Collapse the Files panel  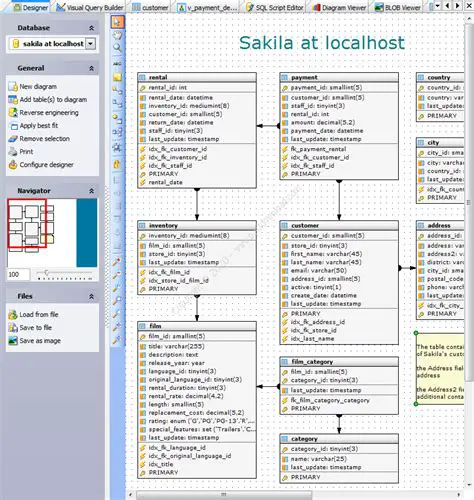point(91,296)
